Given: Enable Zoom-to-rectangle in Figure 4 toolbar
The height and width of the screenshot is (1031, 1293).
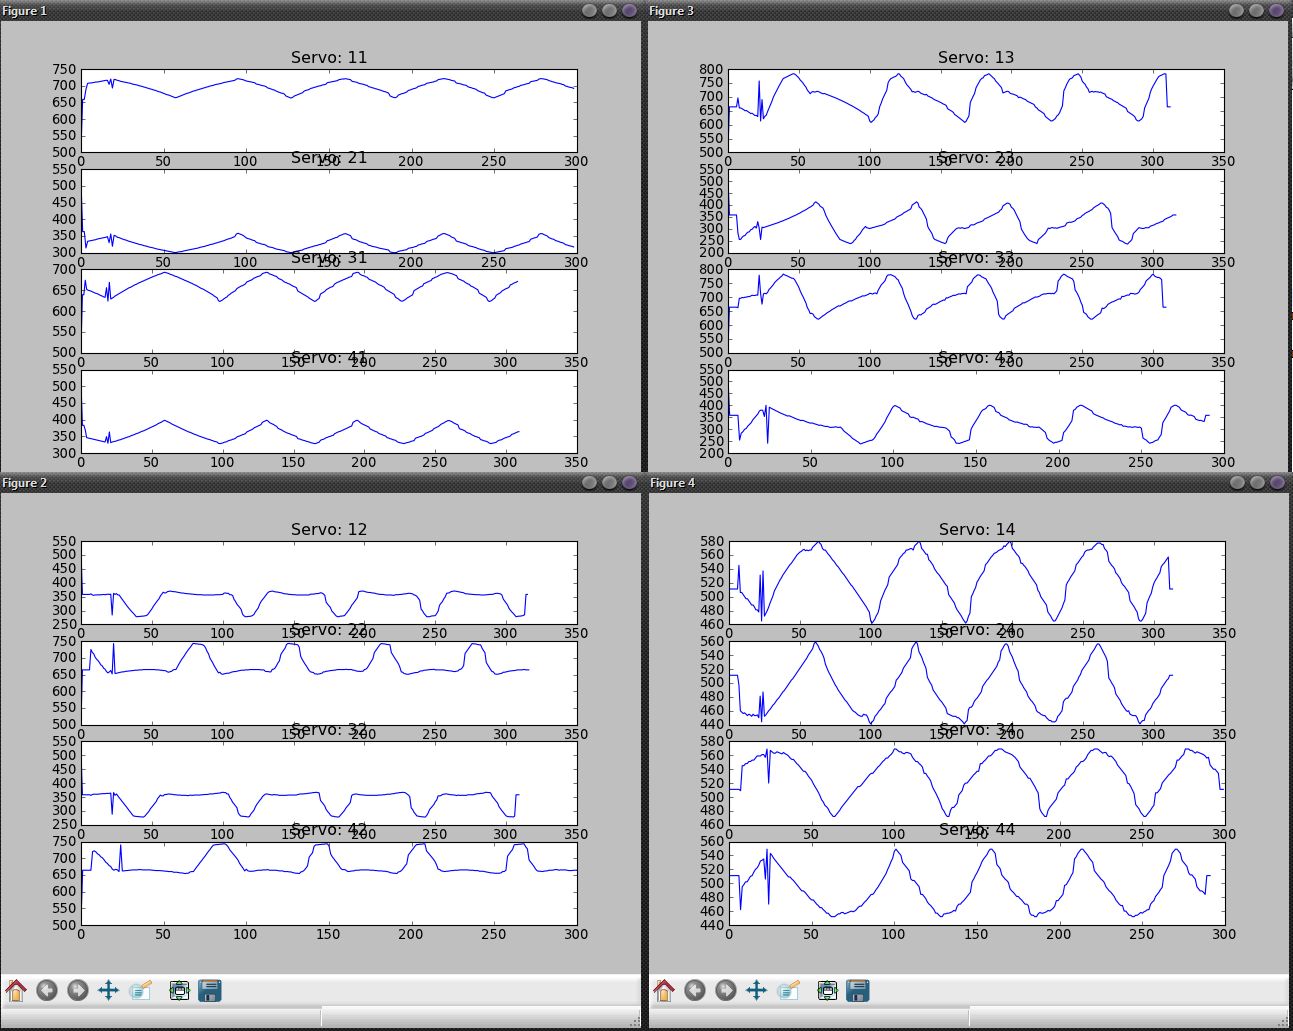Looking at the screenshot, I should 788,990.
